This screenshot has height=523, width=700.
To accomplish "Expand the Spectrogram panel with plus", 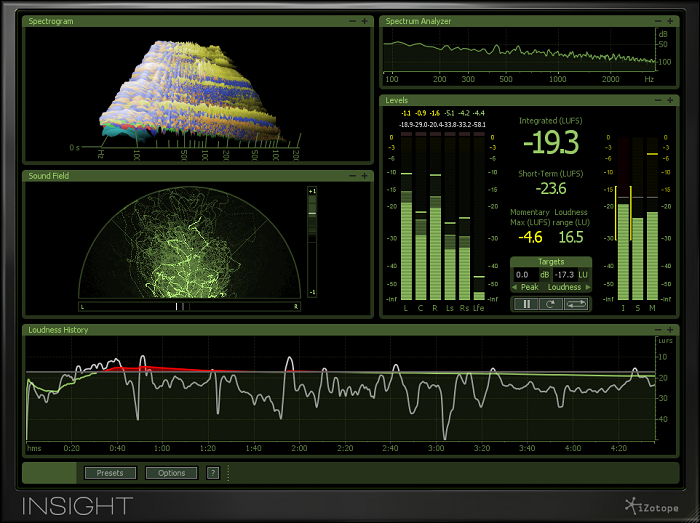I will point(365,20).
